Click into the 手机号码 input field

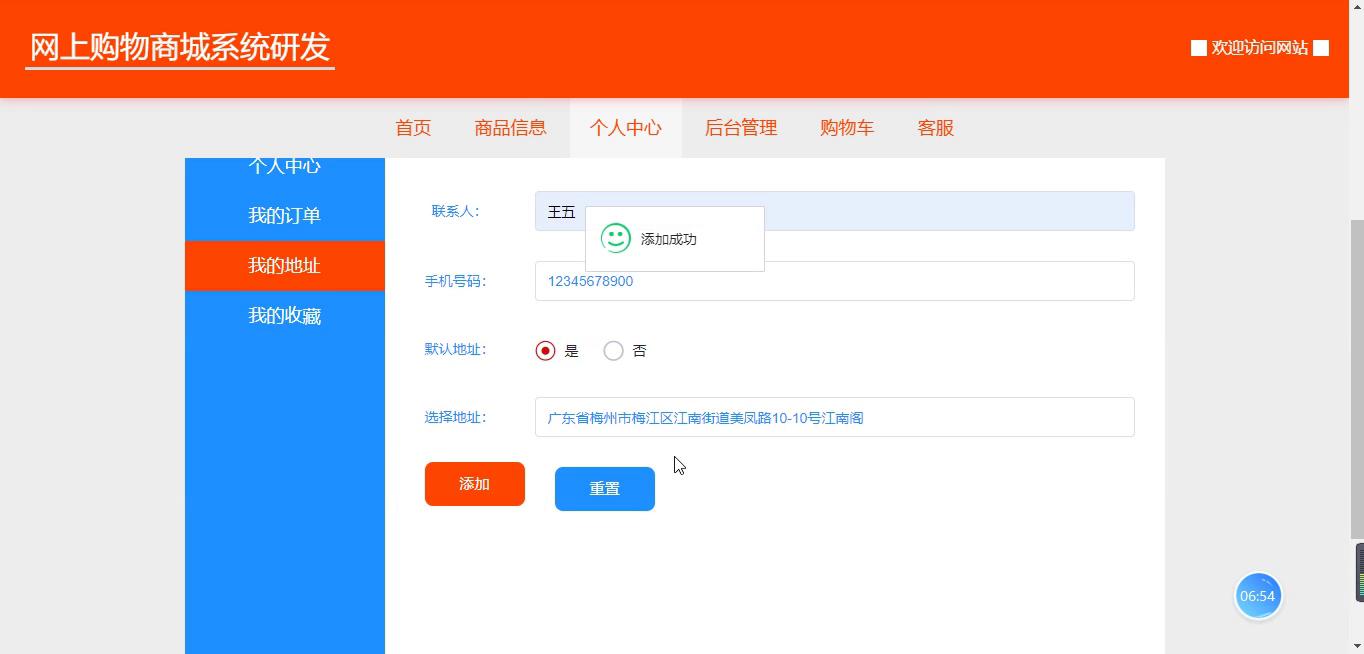point(834,281)
